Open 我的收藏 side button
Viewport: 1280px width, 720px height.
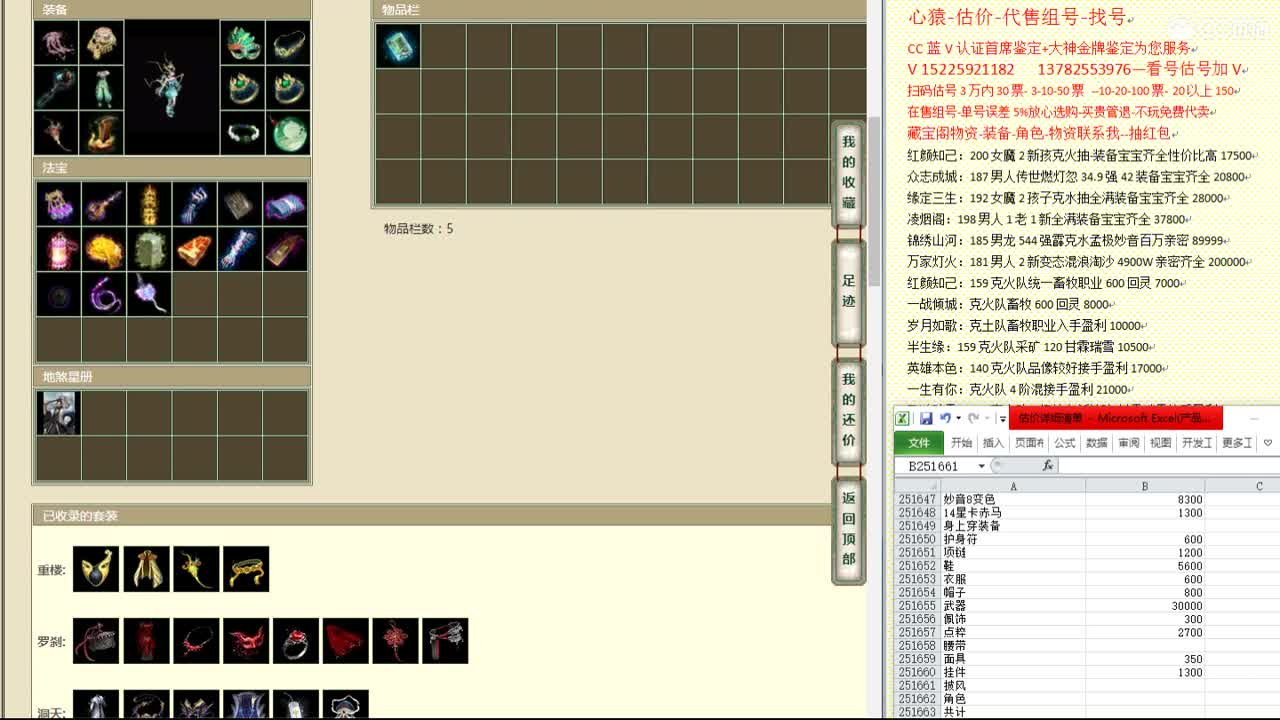(x=848, y=172)
